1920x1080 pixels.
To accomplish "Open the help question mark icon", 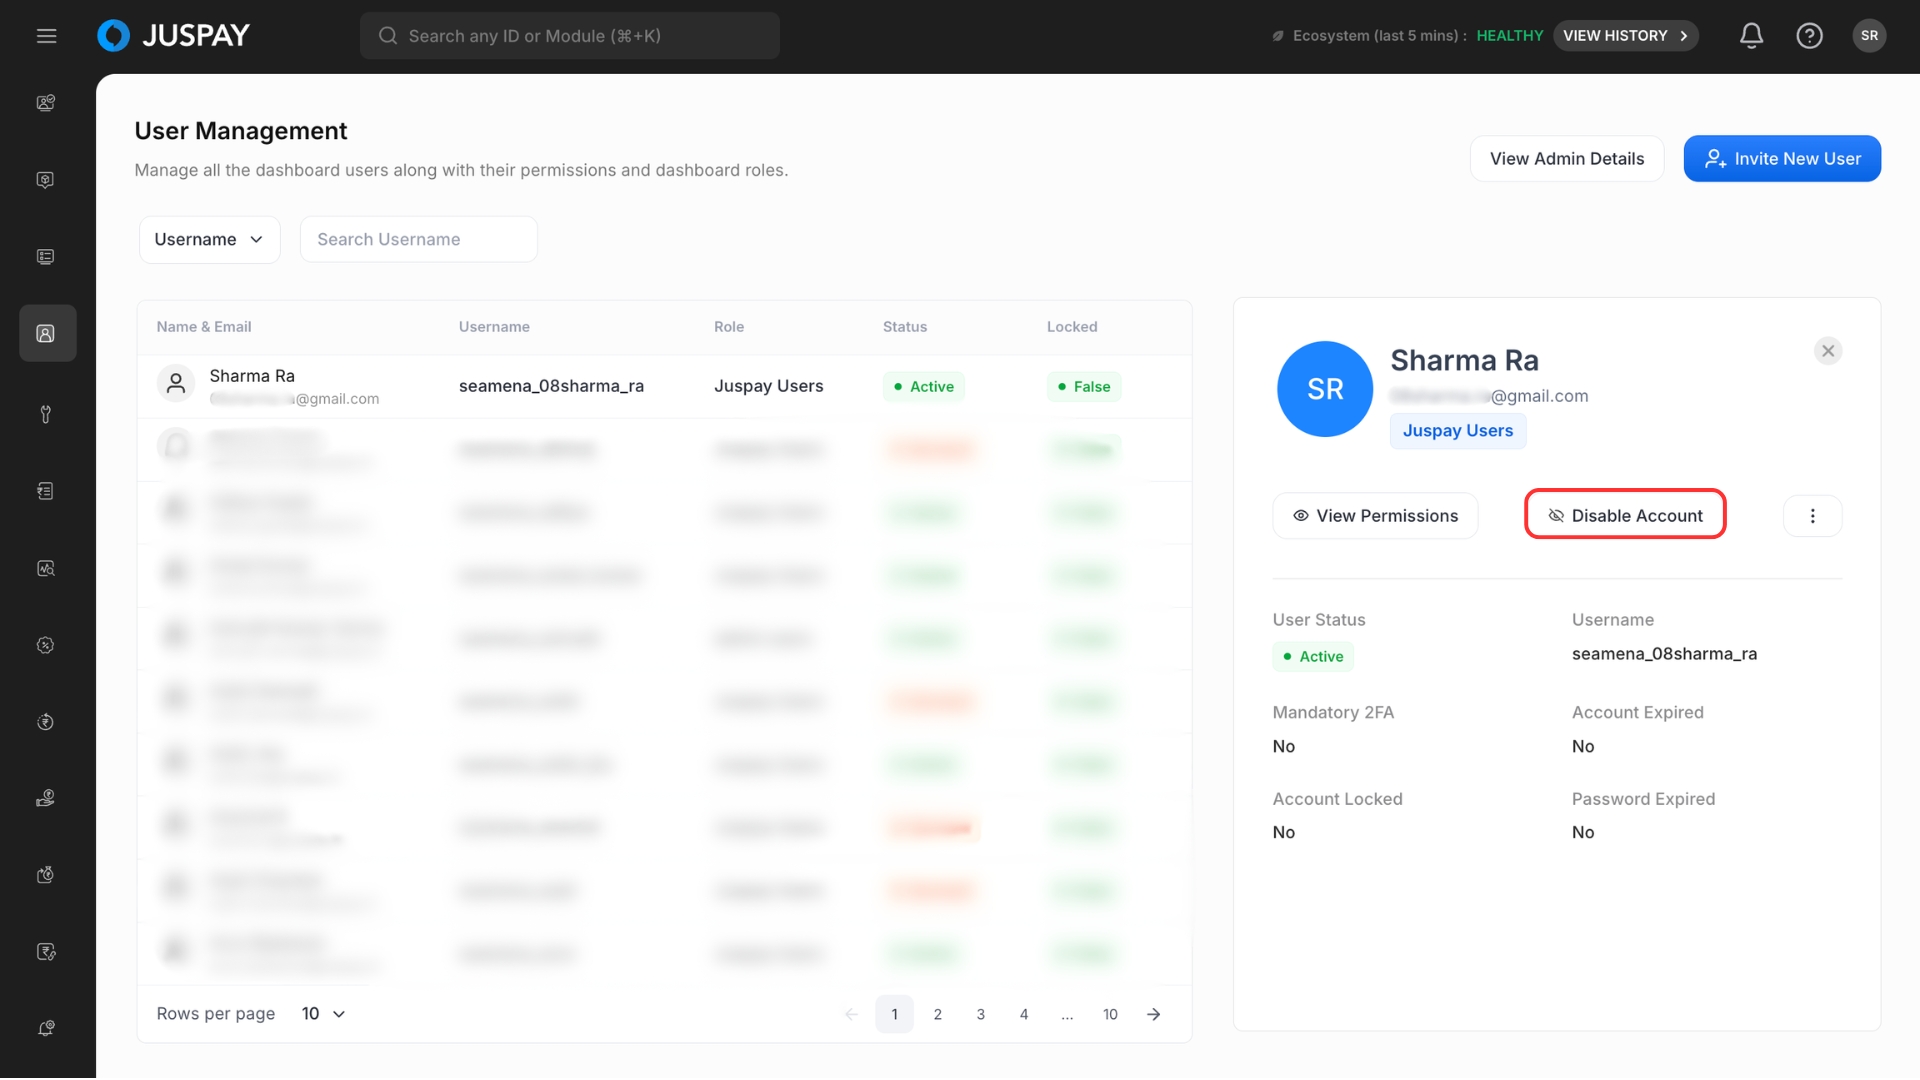I will click(x=1809, y=36).
